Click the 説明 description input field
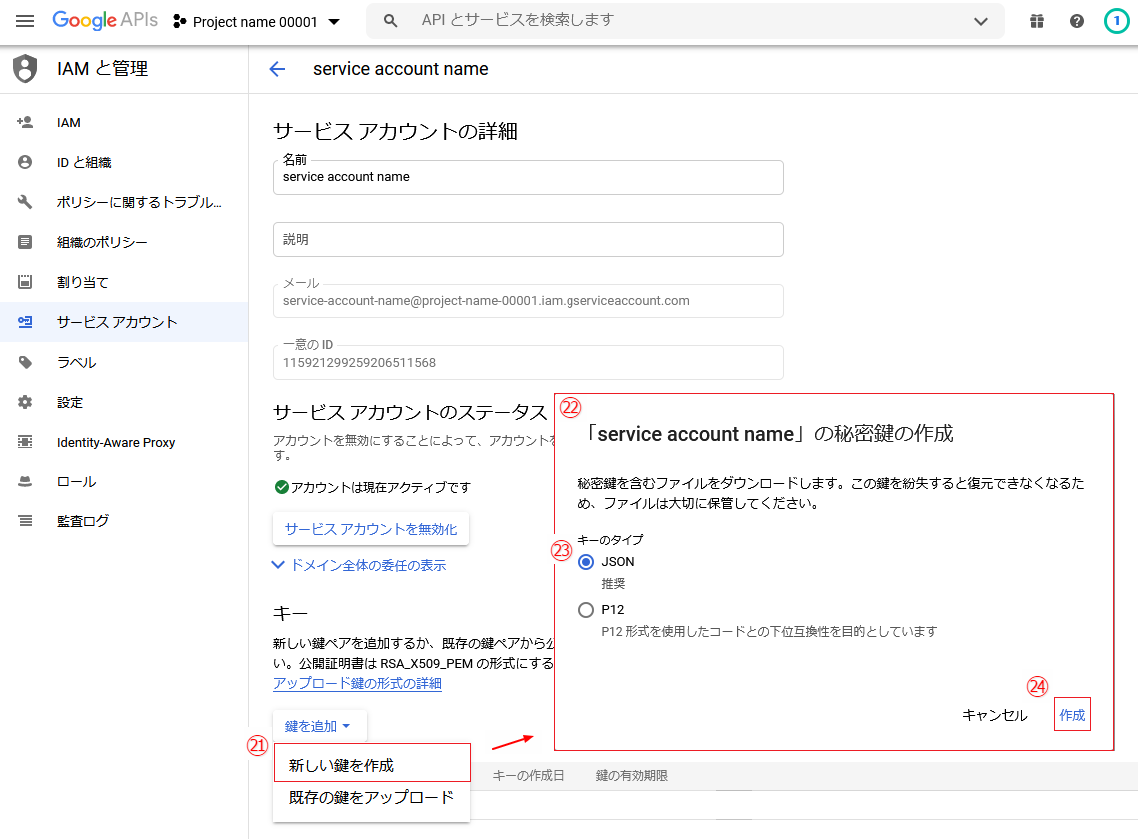Screen dimensions: 1138x839 click(x=527, y=240)
